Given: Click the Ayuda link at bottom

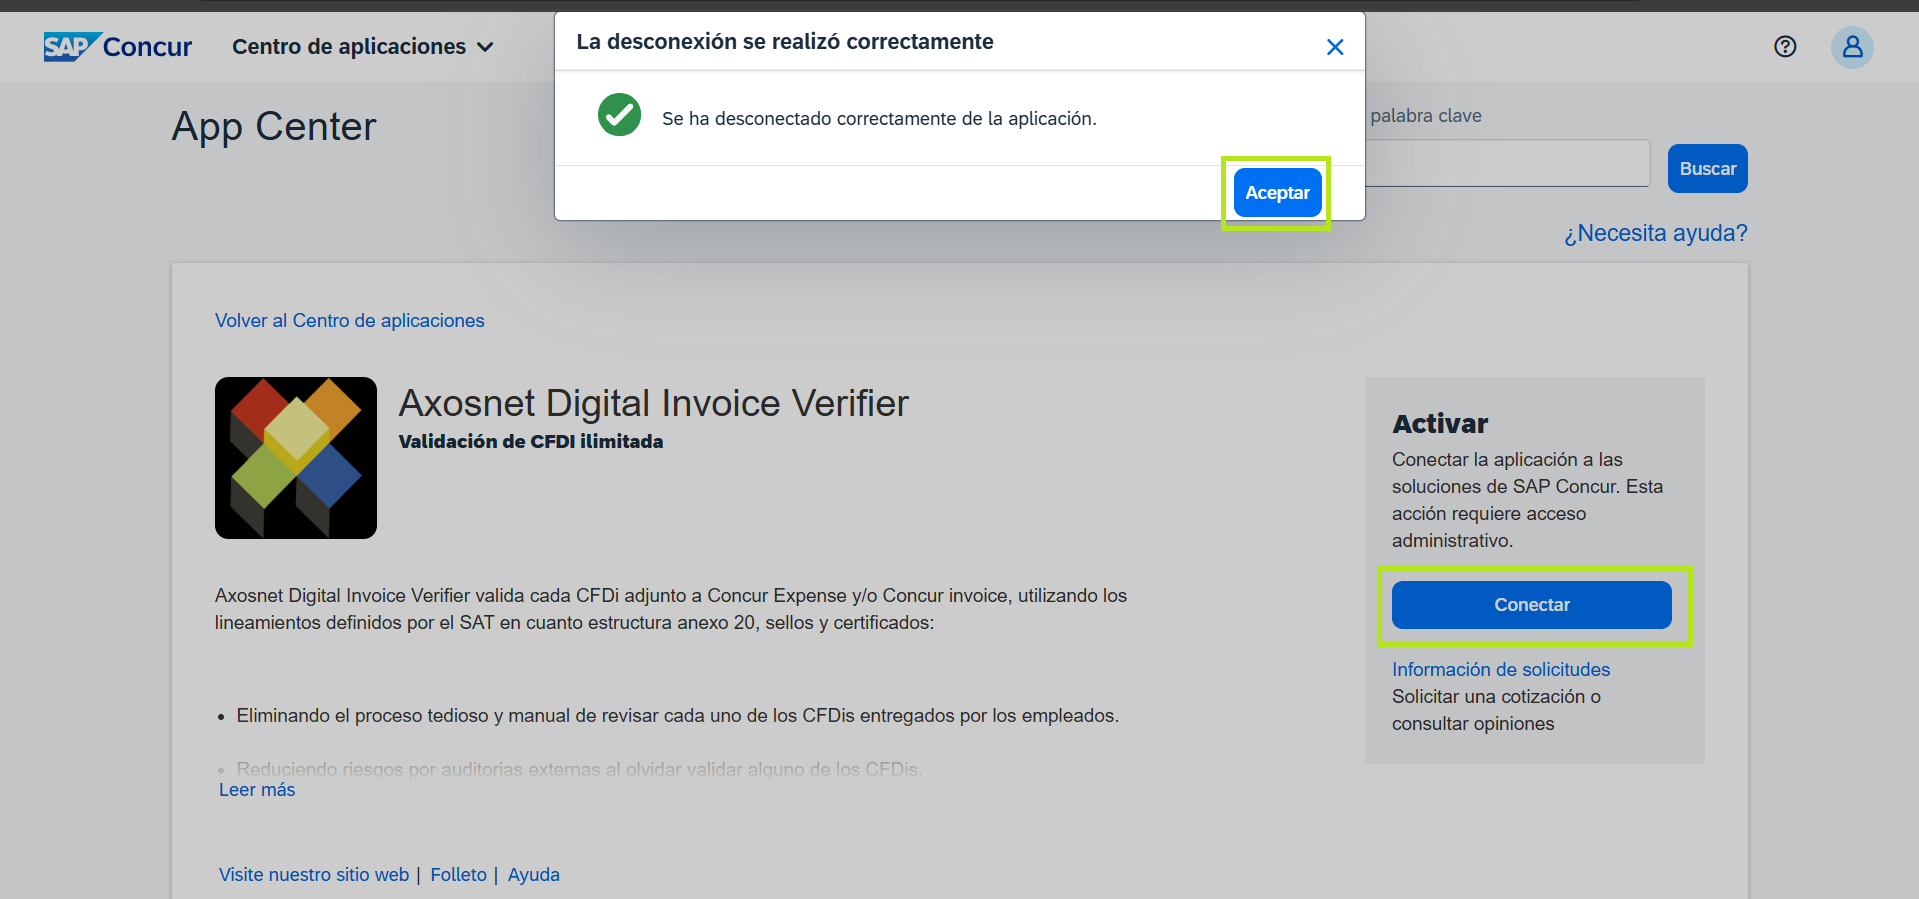Looking at the screenshot, I should click(x=533, y=875).
